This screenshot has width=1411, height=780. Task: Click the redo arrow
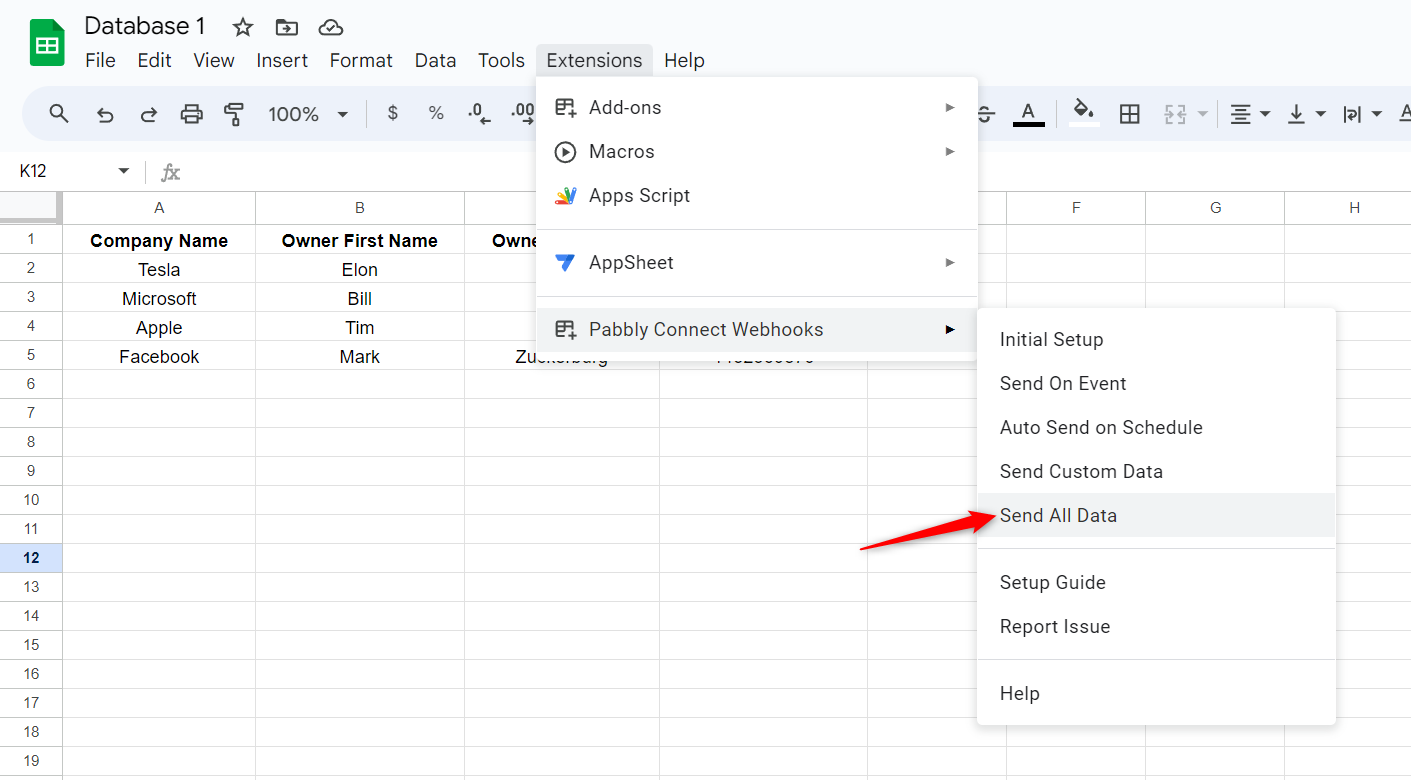[148, 114]
